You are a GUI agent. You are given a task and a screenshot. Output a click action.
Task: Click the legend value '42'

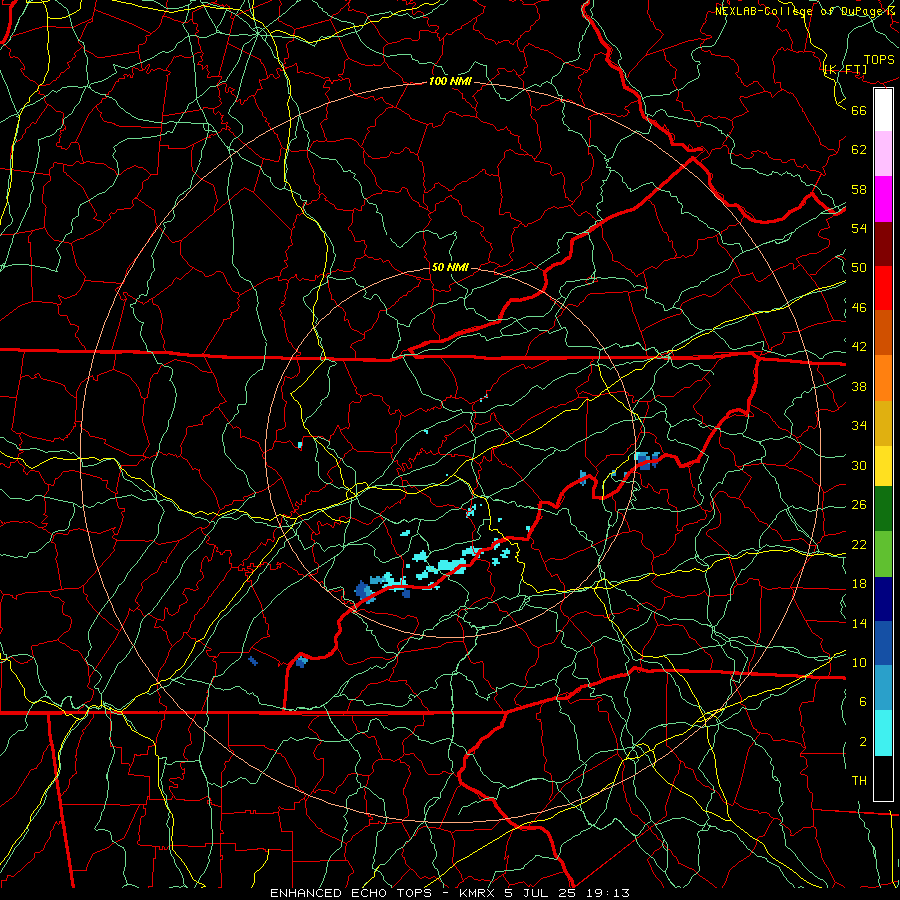[859, 347]
